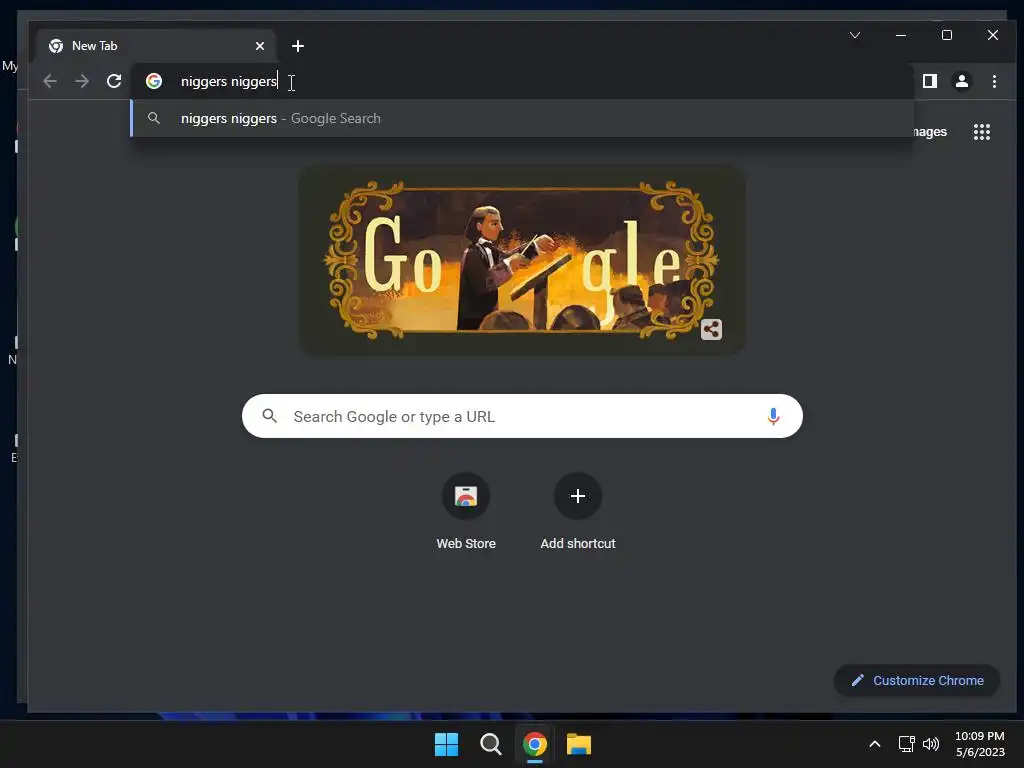Go back using the back arrow

(50, 81)
